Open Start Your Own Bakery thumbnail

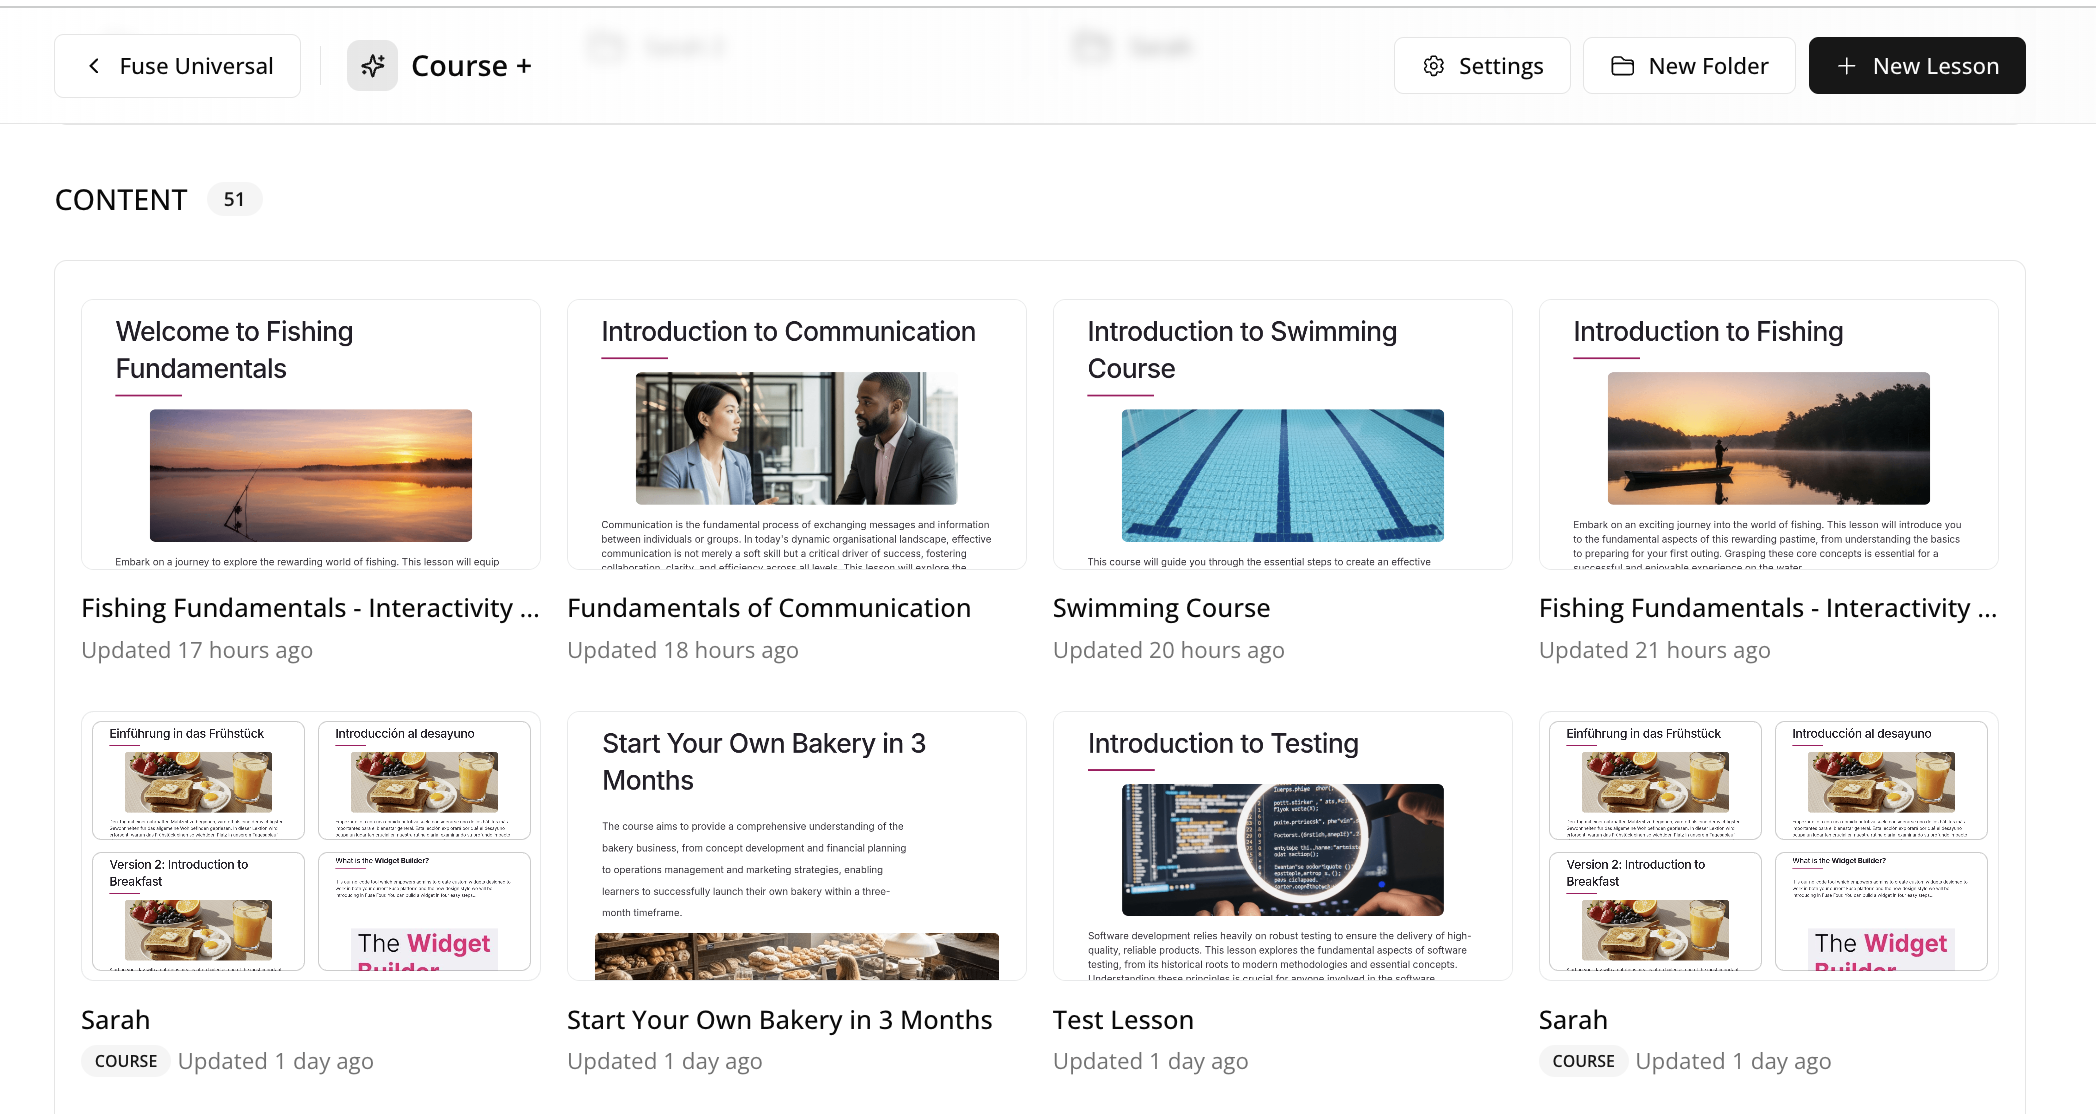797,846
